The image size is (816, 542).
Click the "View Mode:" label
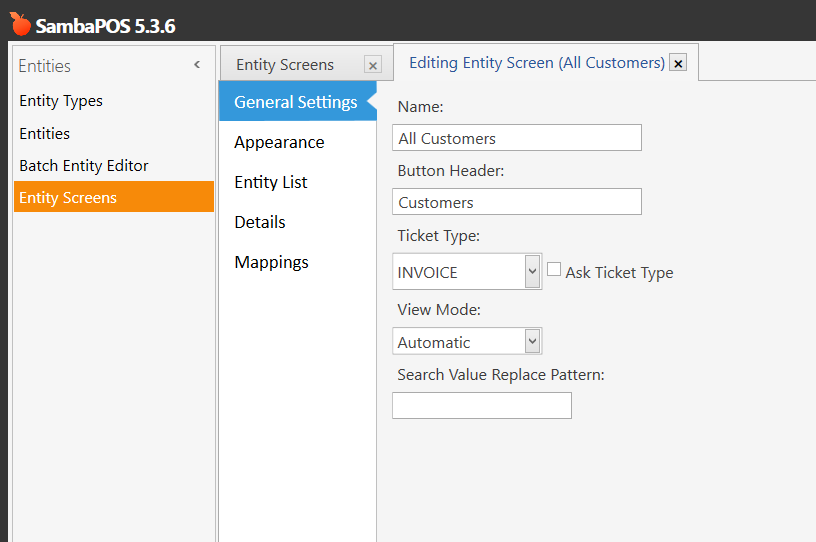point(439,309)
